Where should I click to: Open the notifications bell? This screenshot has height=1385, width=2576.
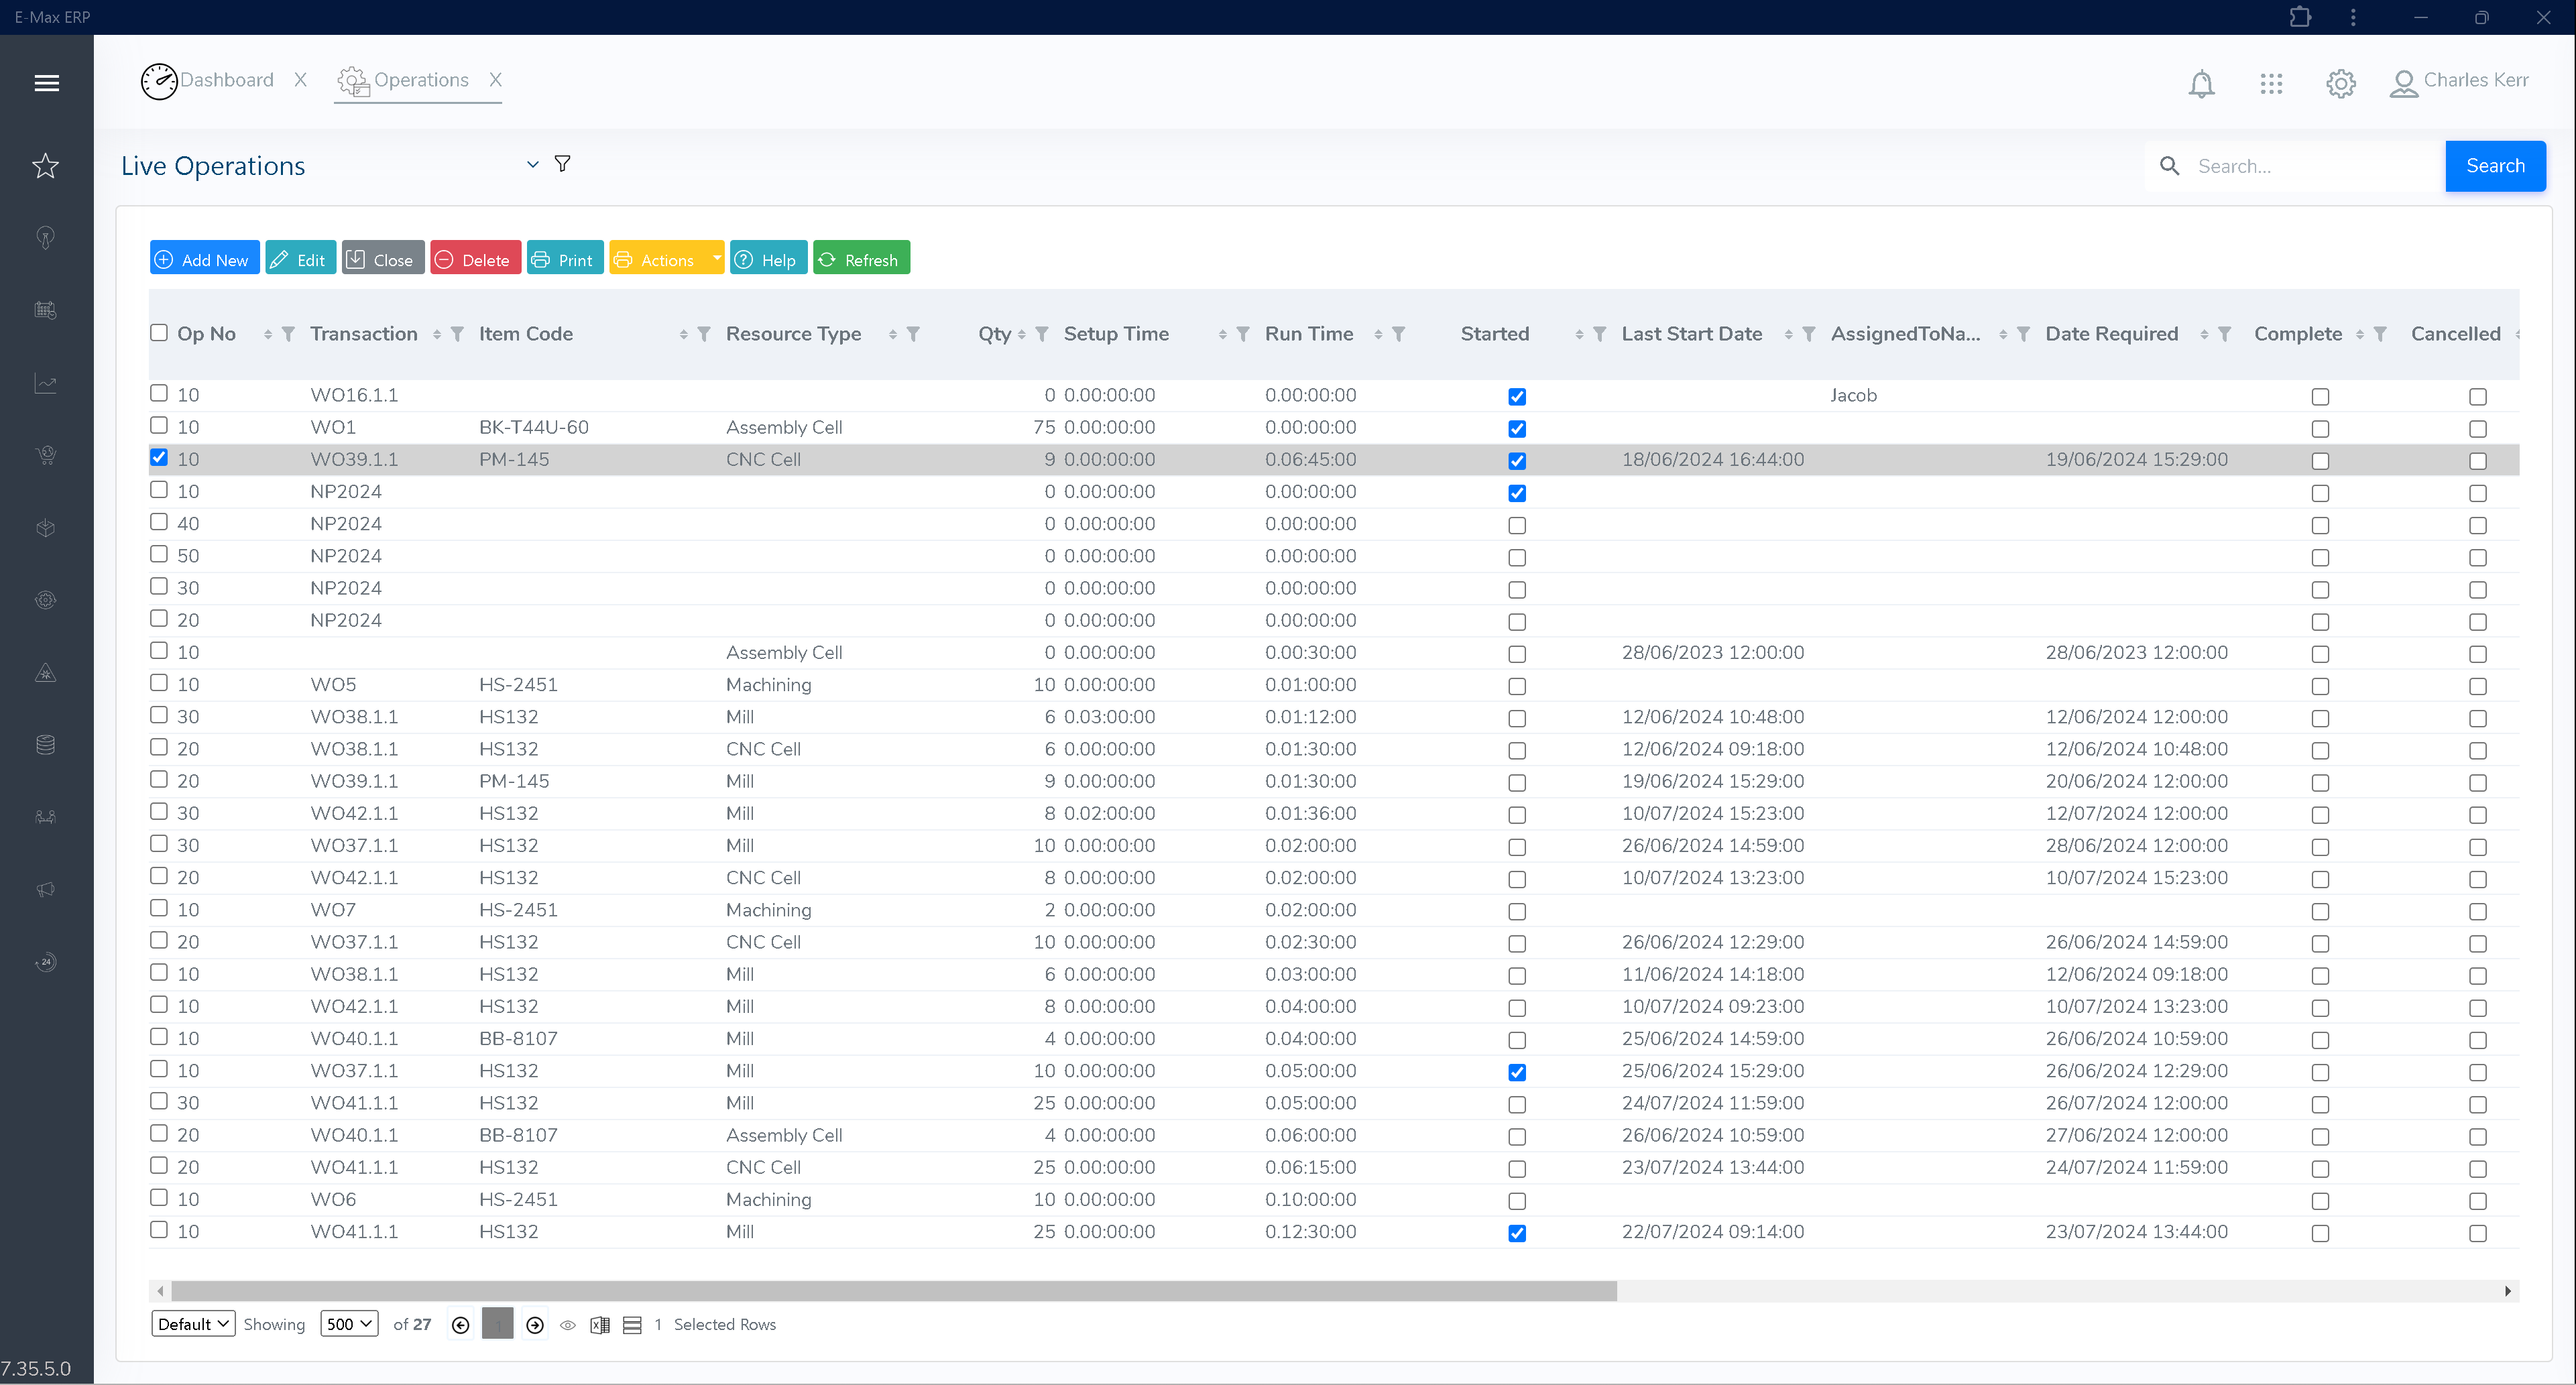point(2202,83)
